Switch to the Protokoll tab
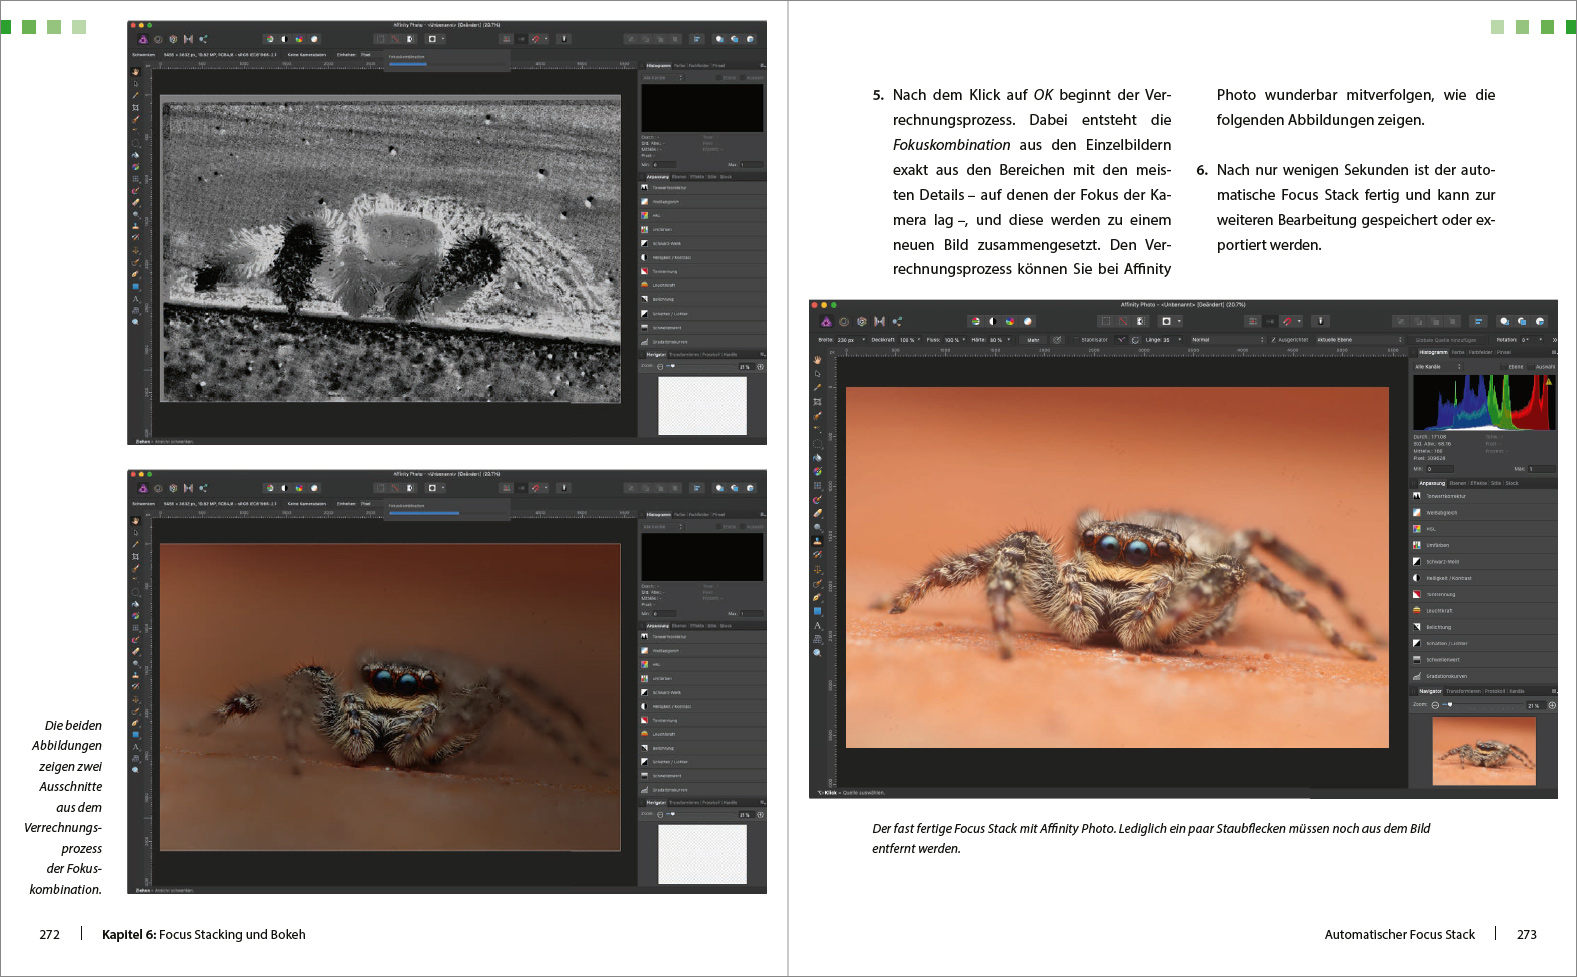This screenshot has width=1577, height=977. tap(1494, 691)
